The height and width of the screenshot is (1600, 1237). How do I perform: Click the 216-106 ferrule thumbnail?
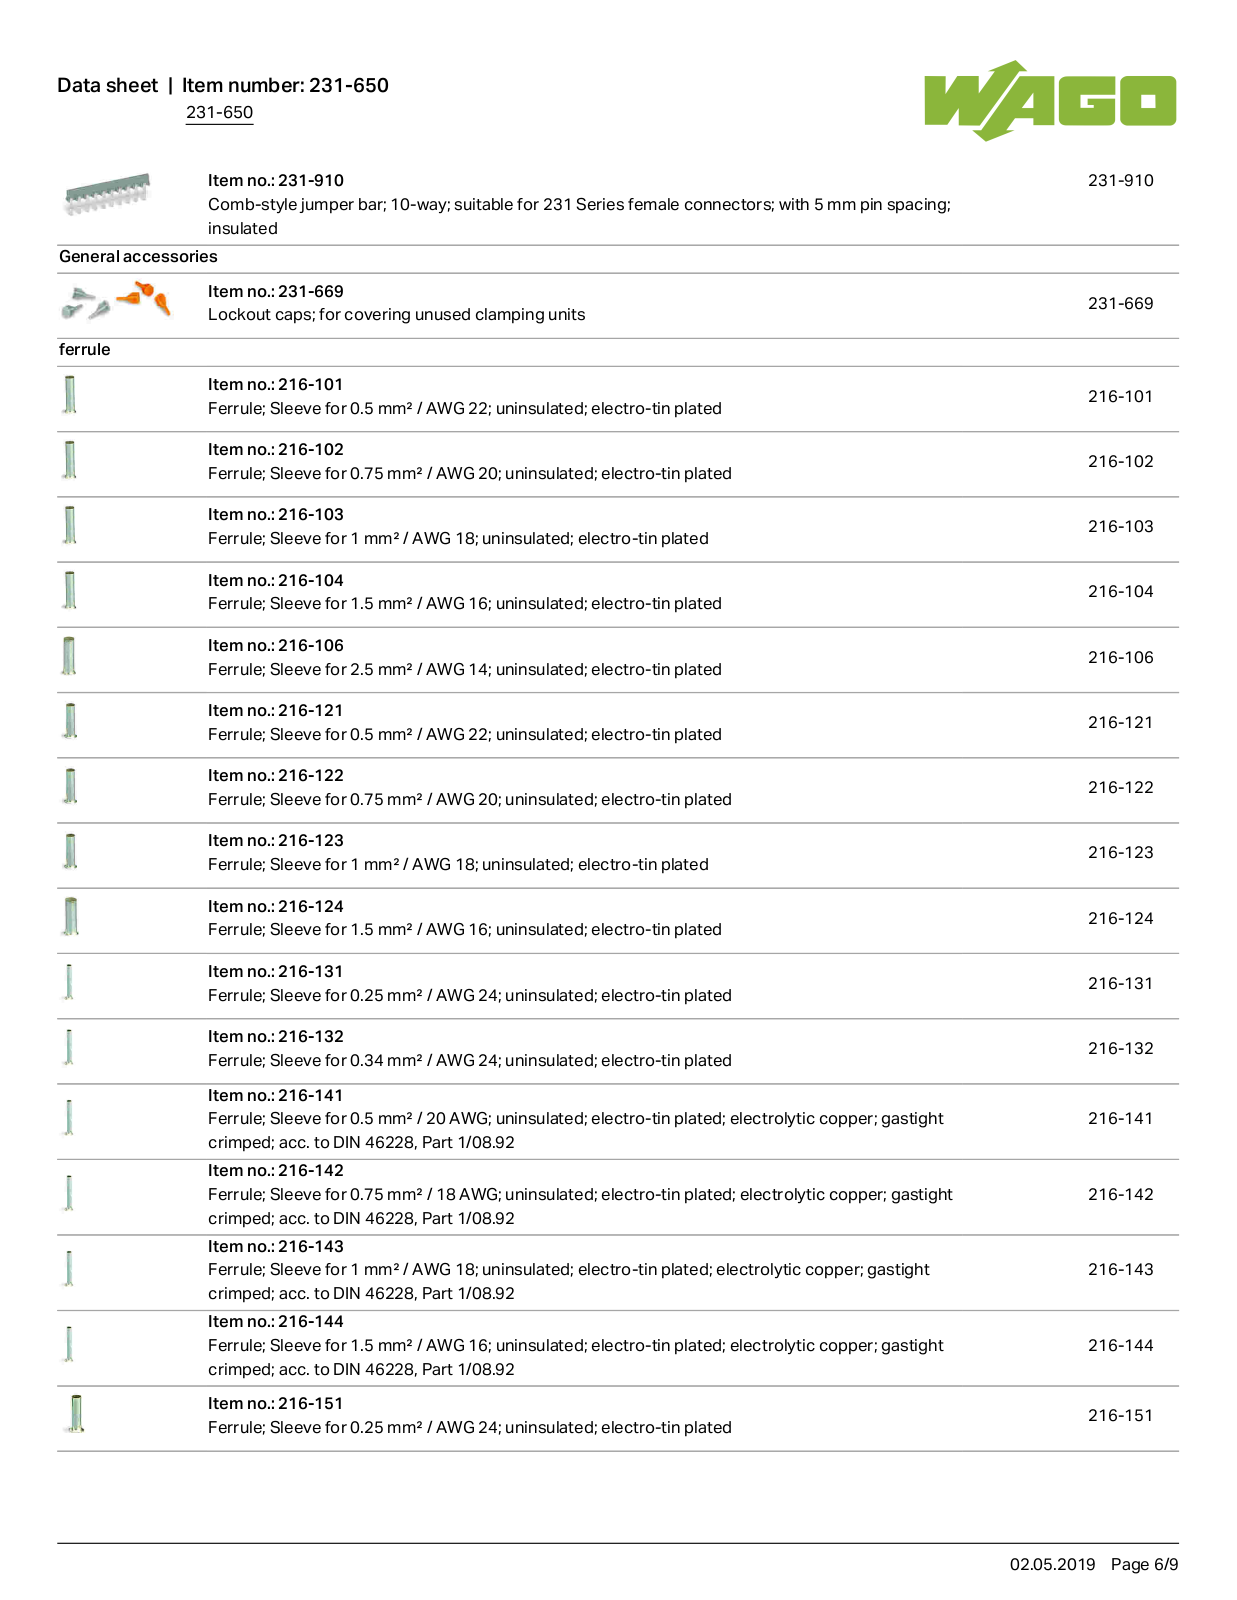tap(69, 656)
